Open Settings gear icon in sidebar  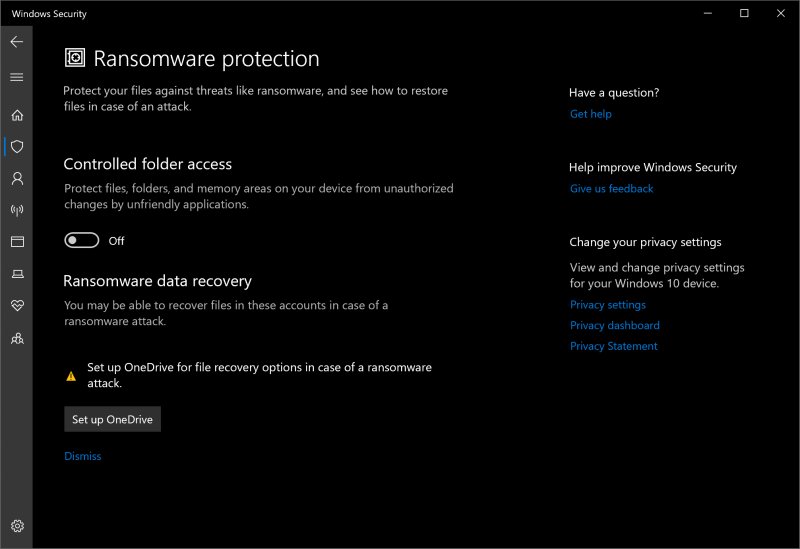[x=17, y=526]
